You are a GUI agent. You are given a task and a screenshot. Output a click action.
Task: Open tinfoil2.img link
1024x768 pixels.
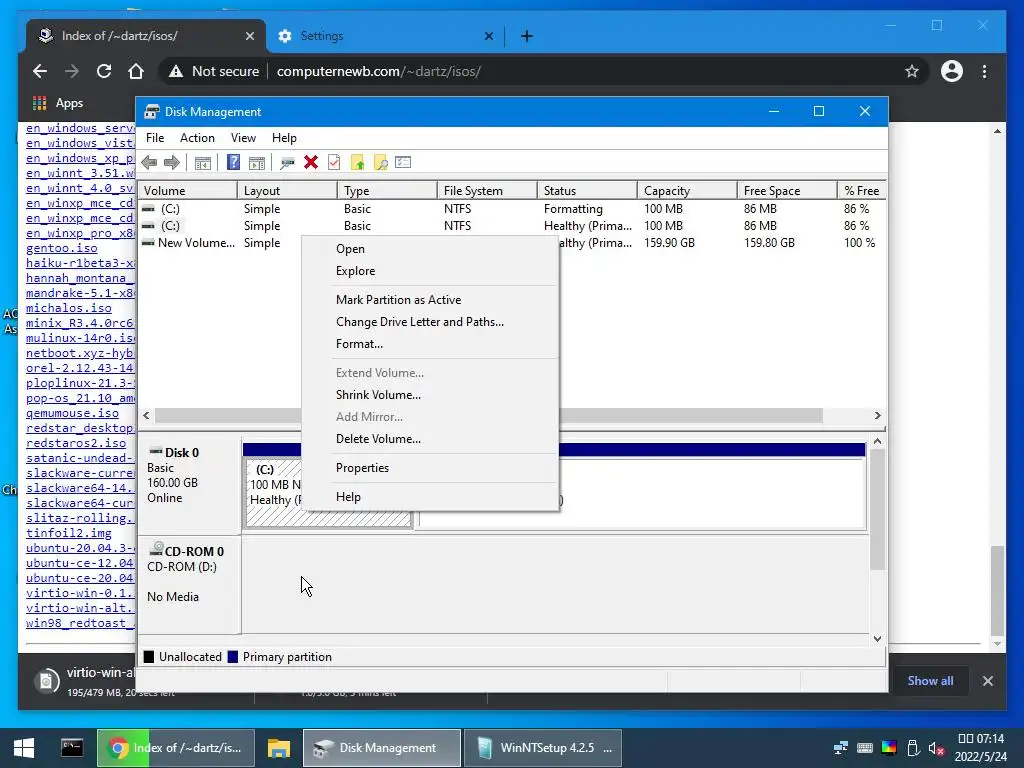click(x=69, y=534)
